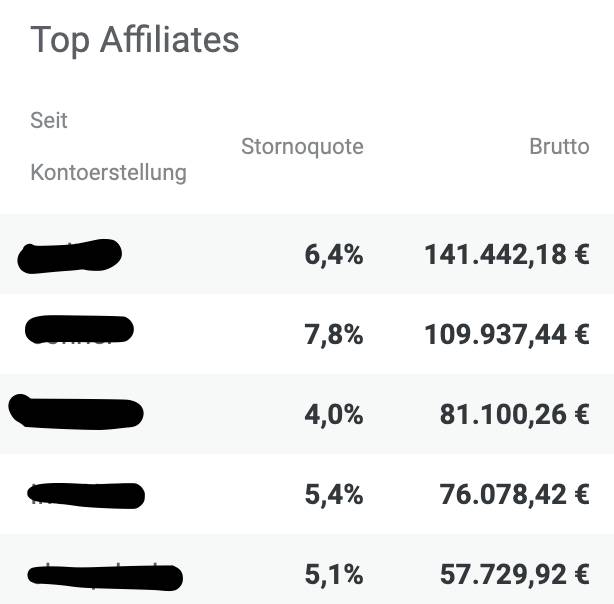
Task: Select the 7,8% Stornoquote value
Action: (x=334, y=335)
